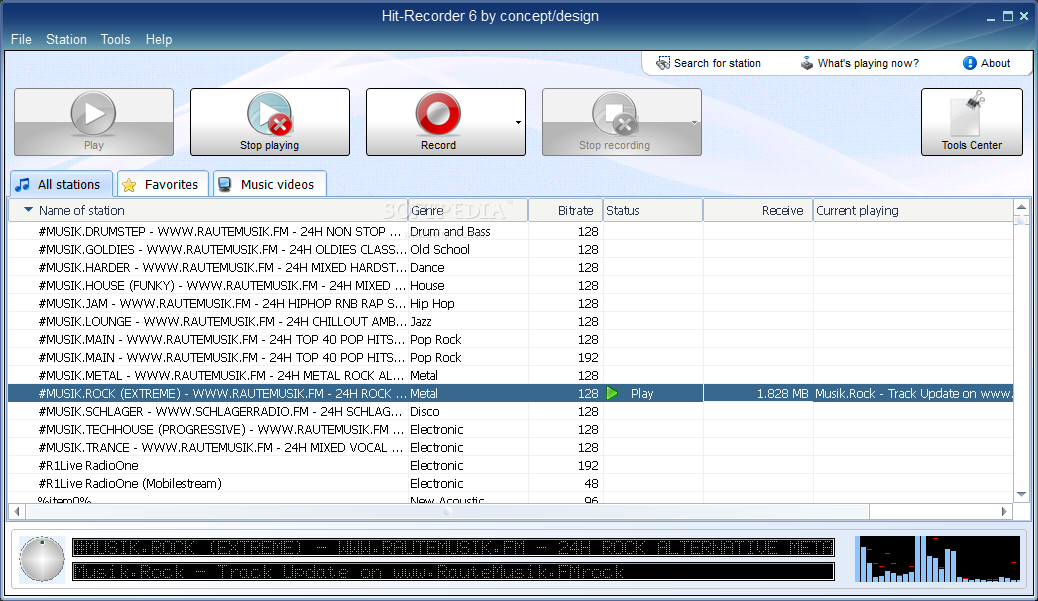Click the audio spectrum visualizer
The height and width of the screenshot is (601, 1038).
click(x=937, y=559)
